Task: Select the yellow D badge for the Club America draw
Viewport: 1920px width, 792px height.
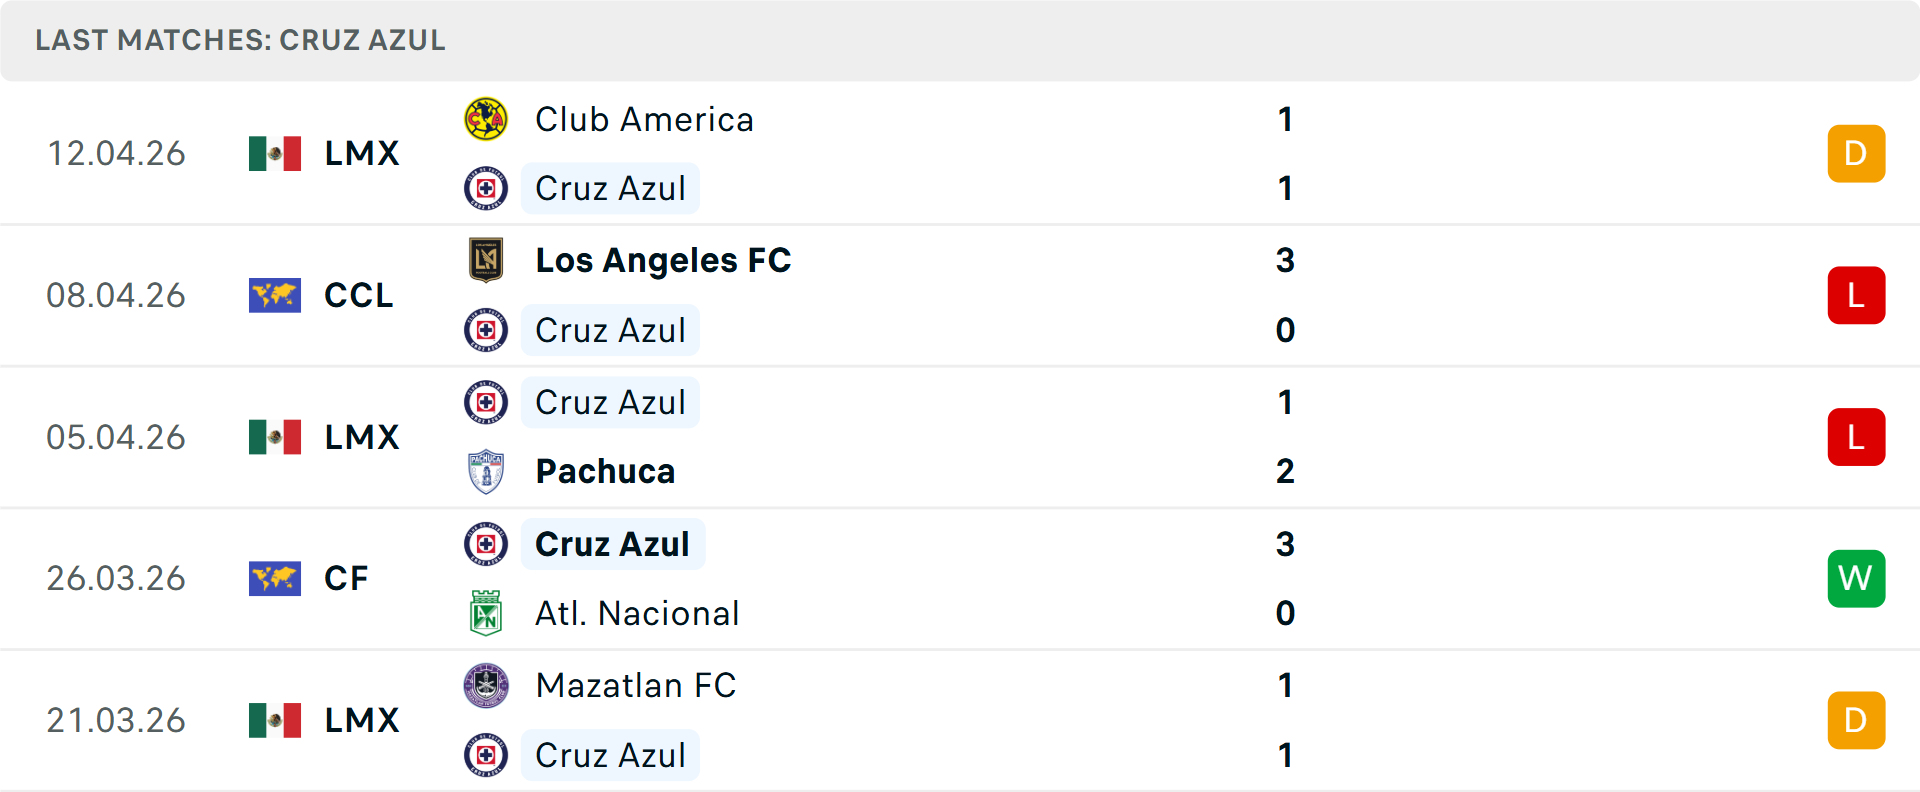Action: [1856, 153]
